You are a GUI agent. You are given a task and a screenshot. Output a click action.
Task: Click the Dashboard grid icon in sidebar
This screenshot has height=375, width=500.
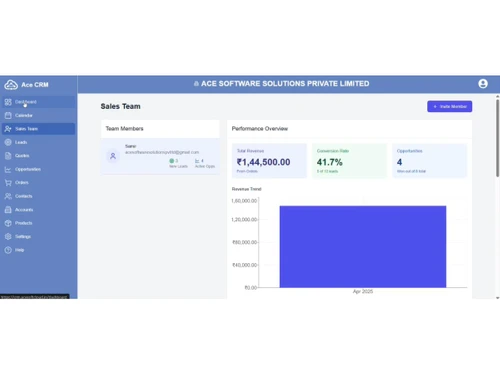(8, 102)
